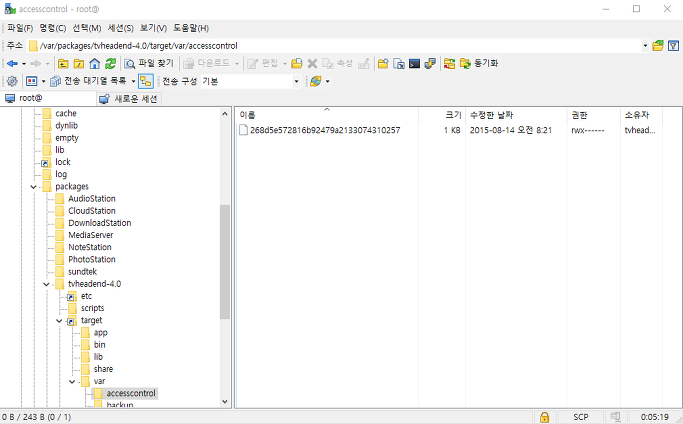Collapse the tvheadend-4.0 tree node

pyautogui.click(x=46, y=284)
